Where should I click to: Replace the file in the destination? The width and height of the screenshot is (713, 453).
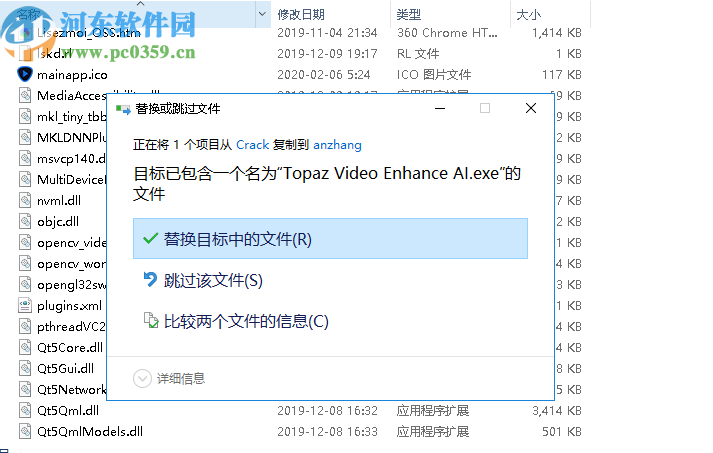coord(330,239)
